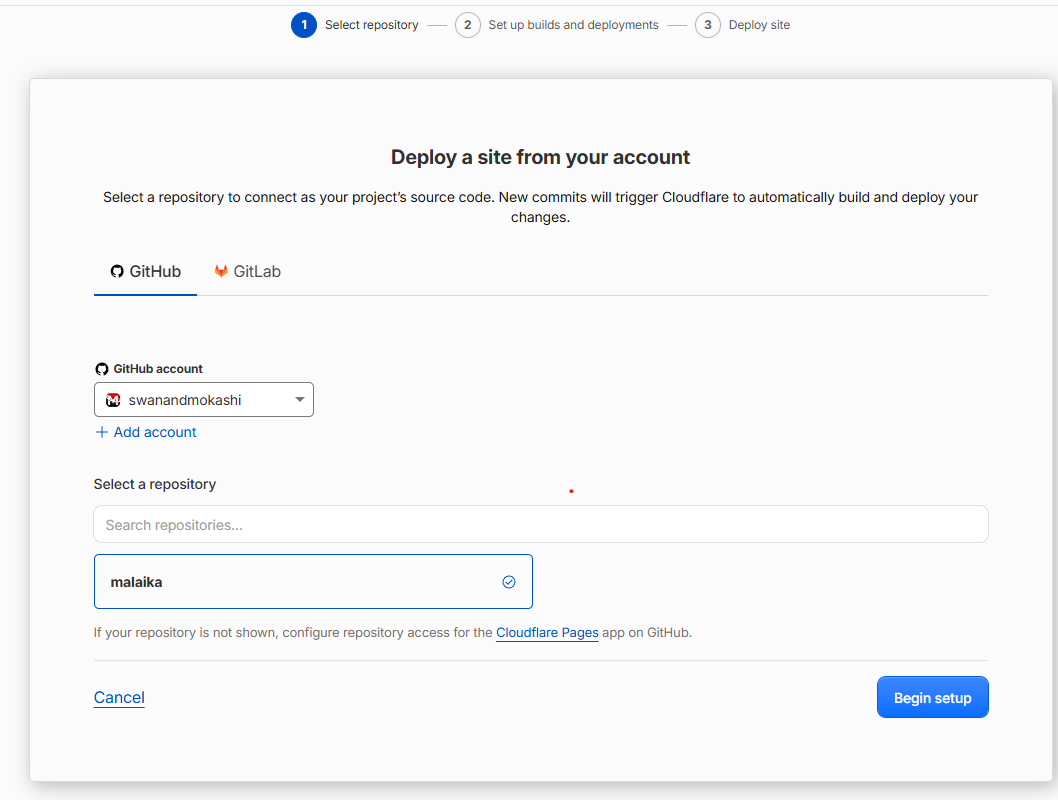Open the Cloudflare Pages link
1058x800 pixels.
(547, 633)
